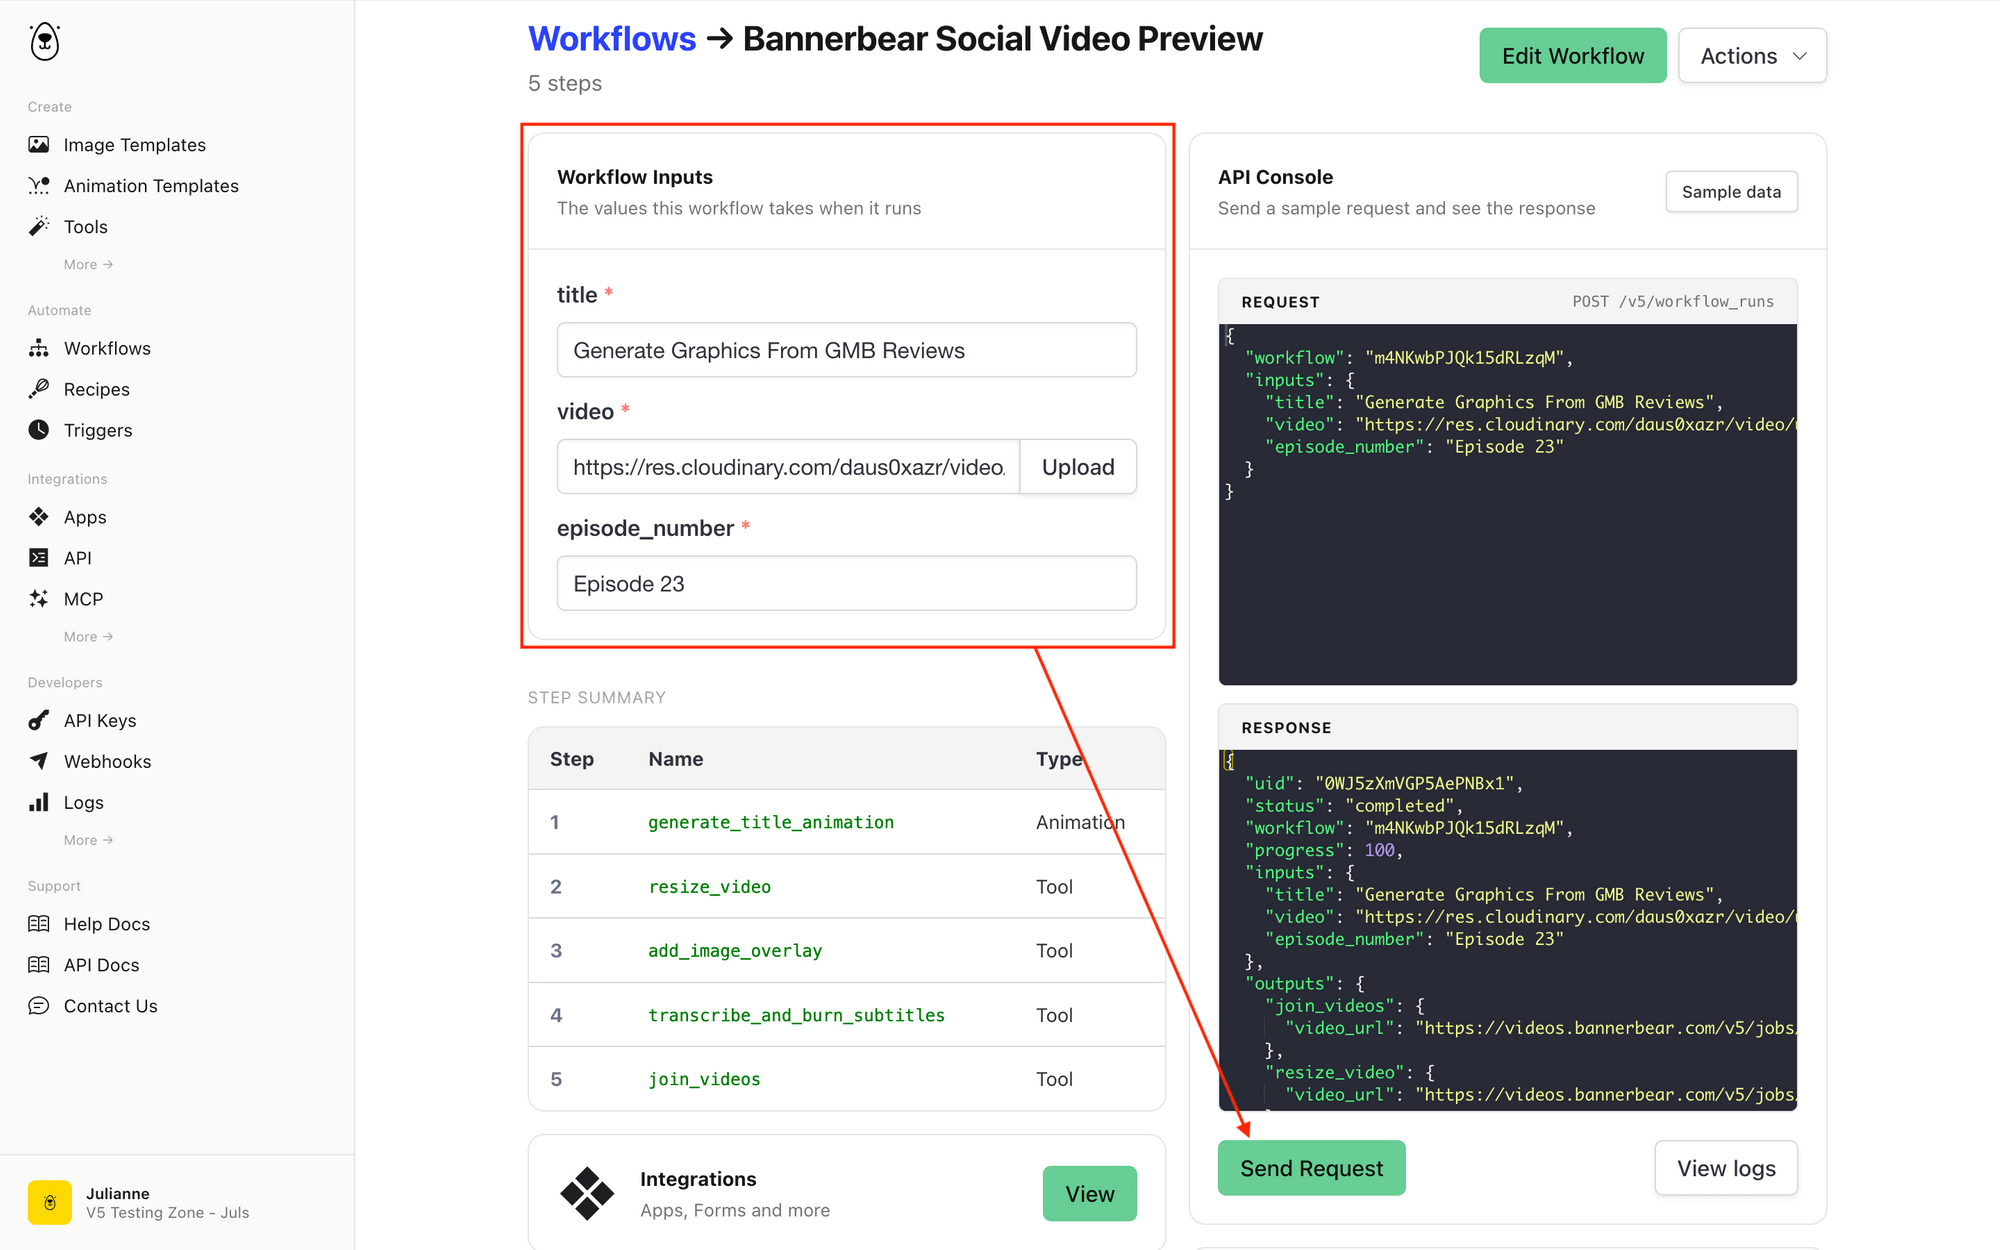The height and width of the screenshot is (1250, 2000).
Task: Click Contact Us chat bubble icon
Action: tap(39, 1006)
